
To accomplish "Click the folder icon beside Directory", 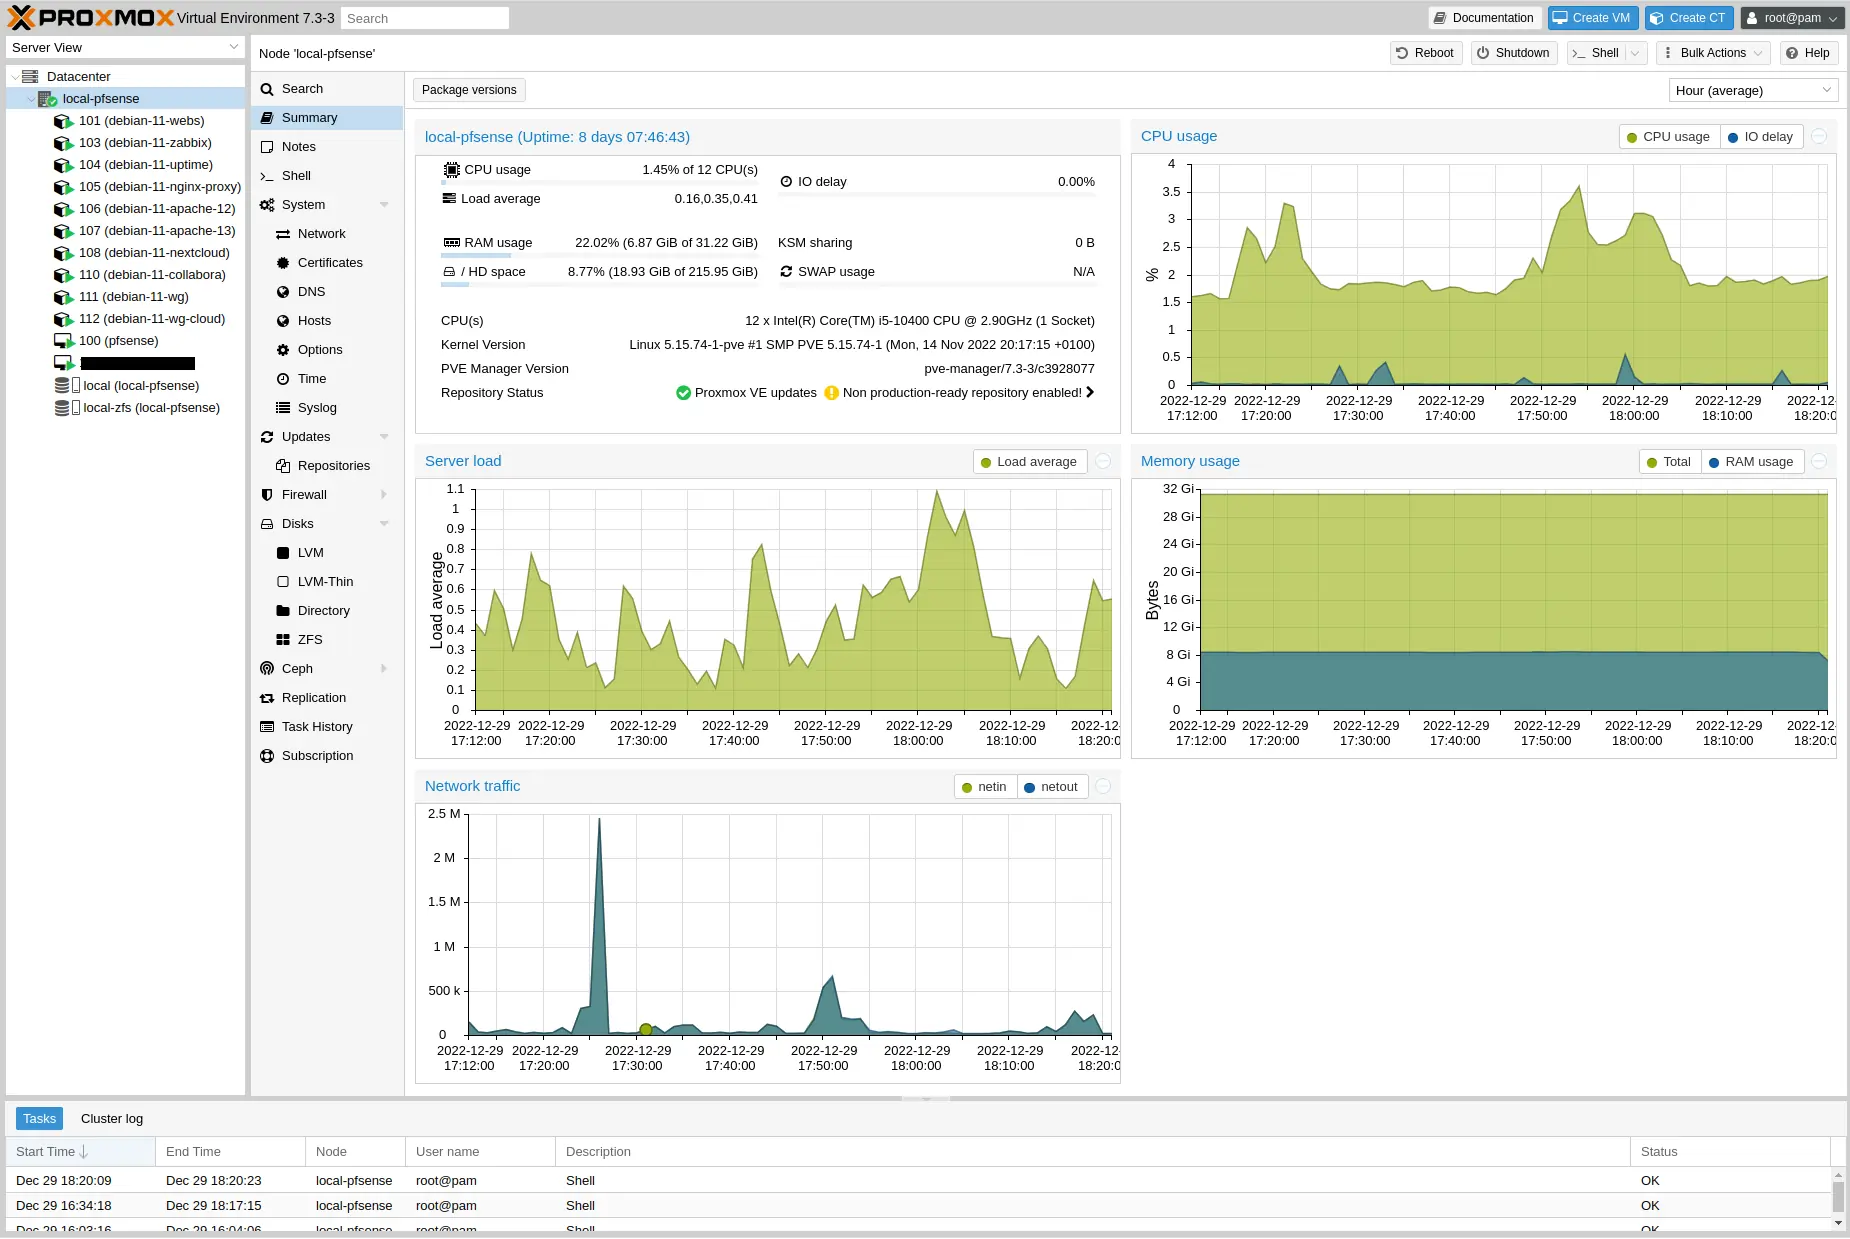I will [283, 611].
